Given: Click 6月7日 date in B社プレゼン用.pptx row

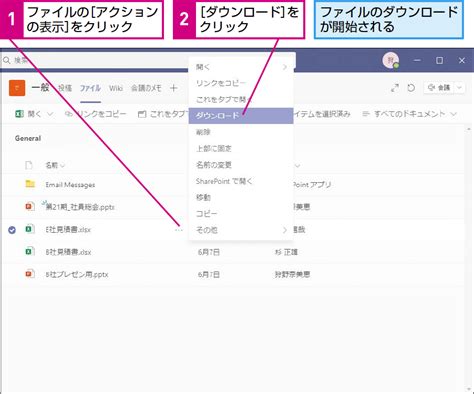Looking at the screenshot, I should point(209,275).
